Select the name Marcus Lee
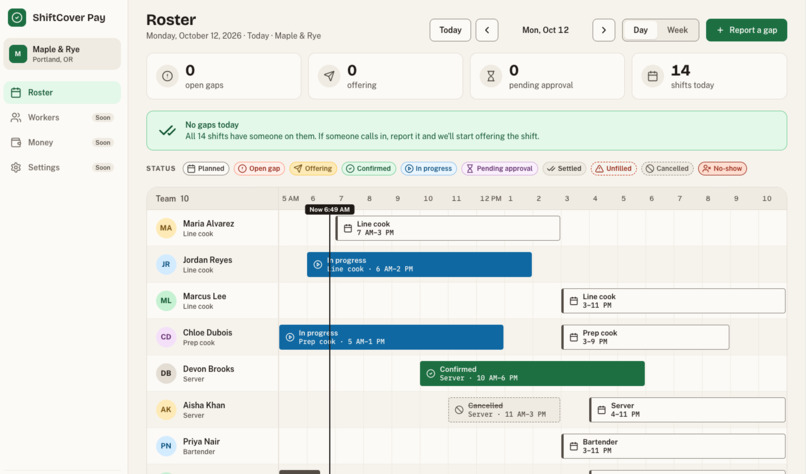Image resolution: width=806 pixels, height=474 pixels. point(205,296)
